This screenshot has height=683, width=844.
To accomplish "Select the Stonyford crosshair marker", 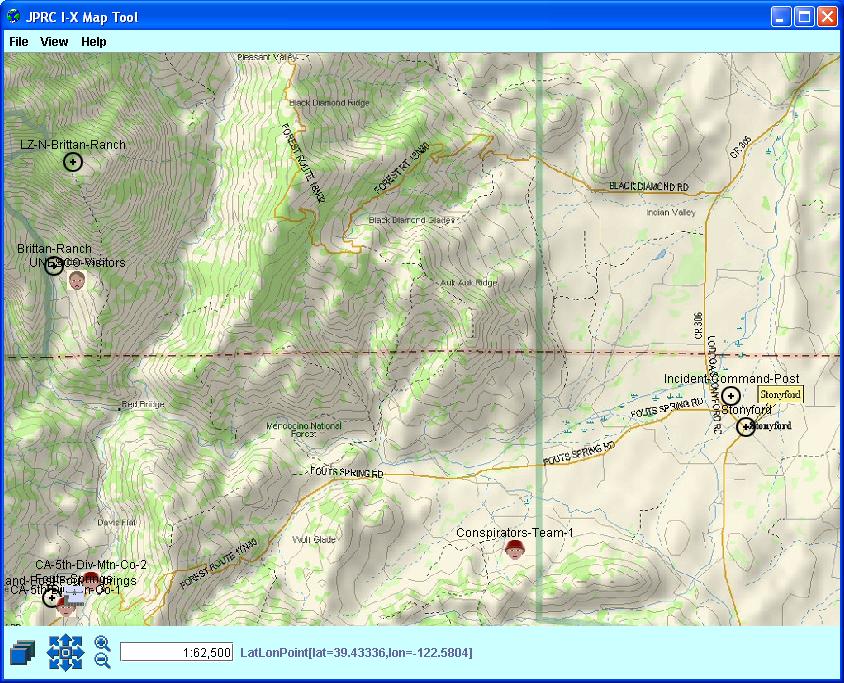I will click(745, 427).
